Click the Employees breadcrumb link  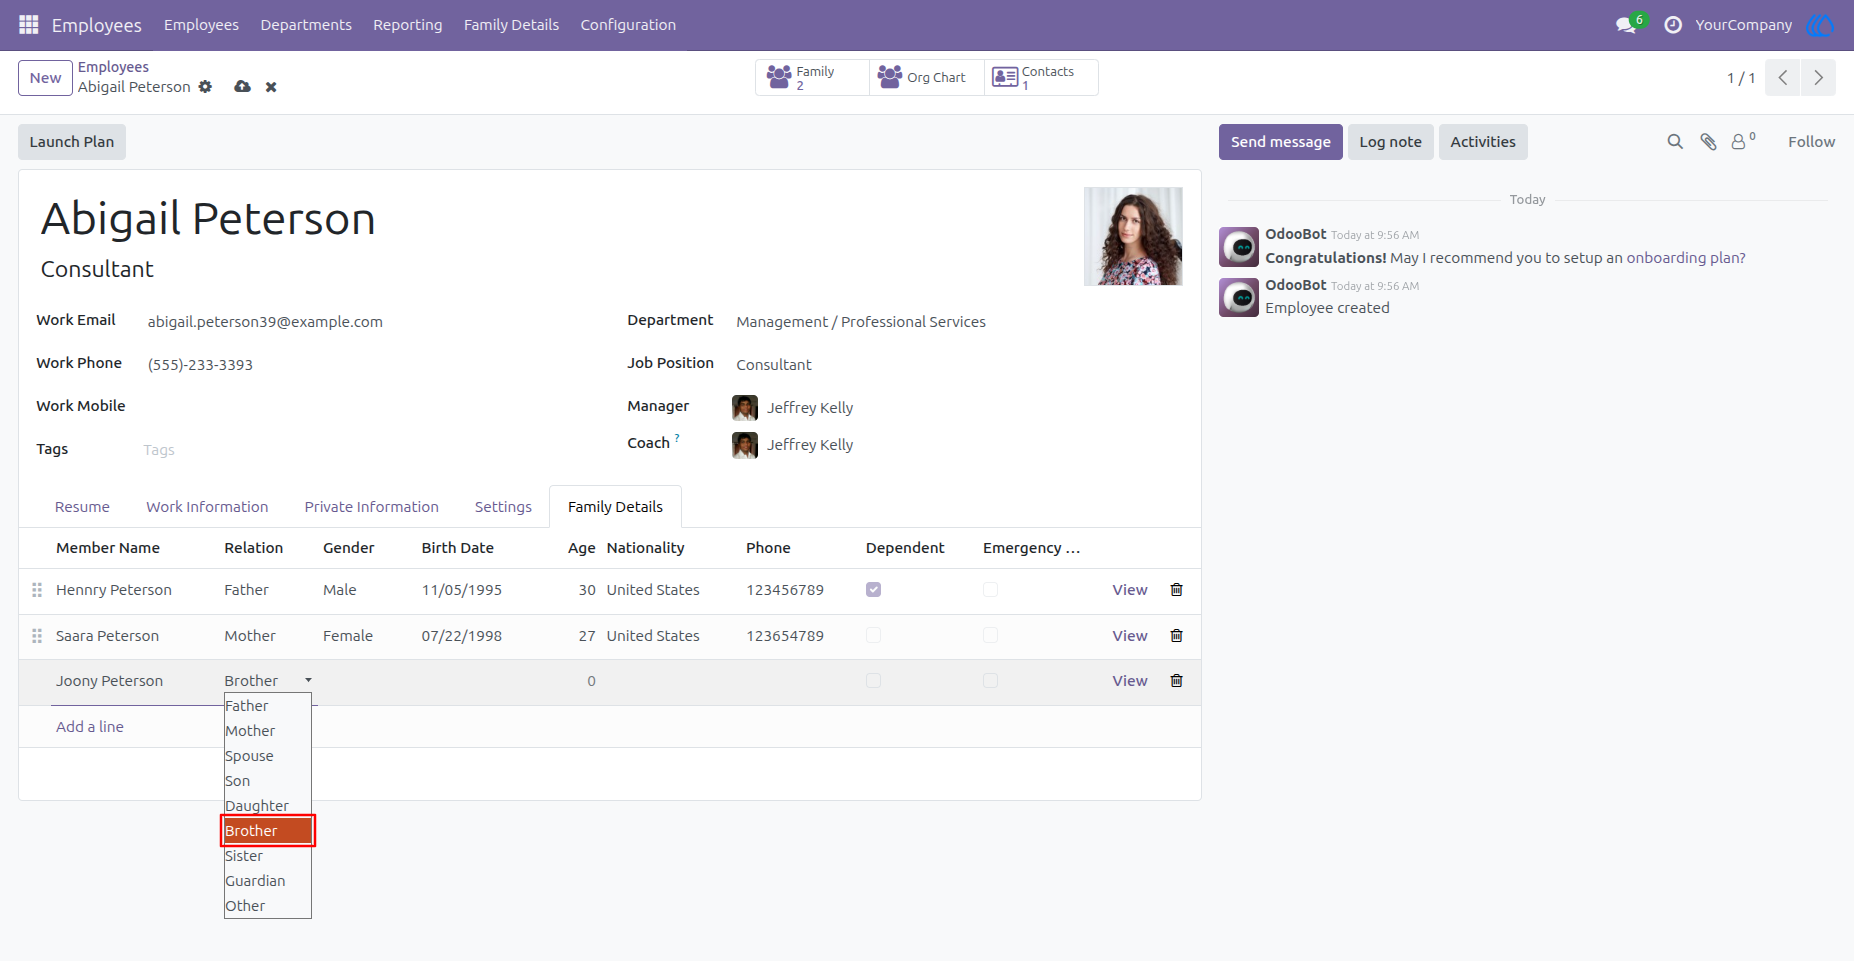[x=113, y=67]
